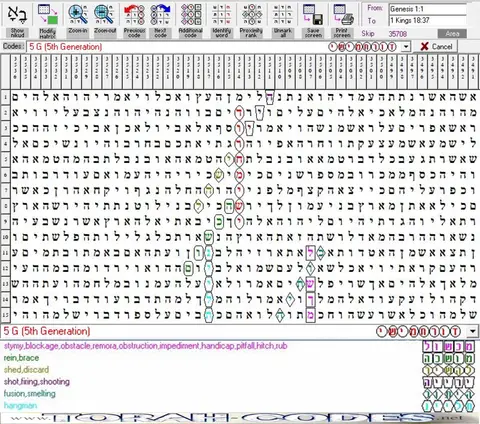Click the olive hexagon Hebrew word beside shed,discard
Viewport: 480px width, 424px height.
448,370
